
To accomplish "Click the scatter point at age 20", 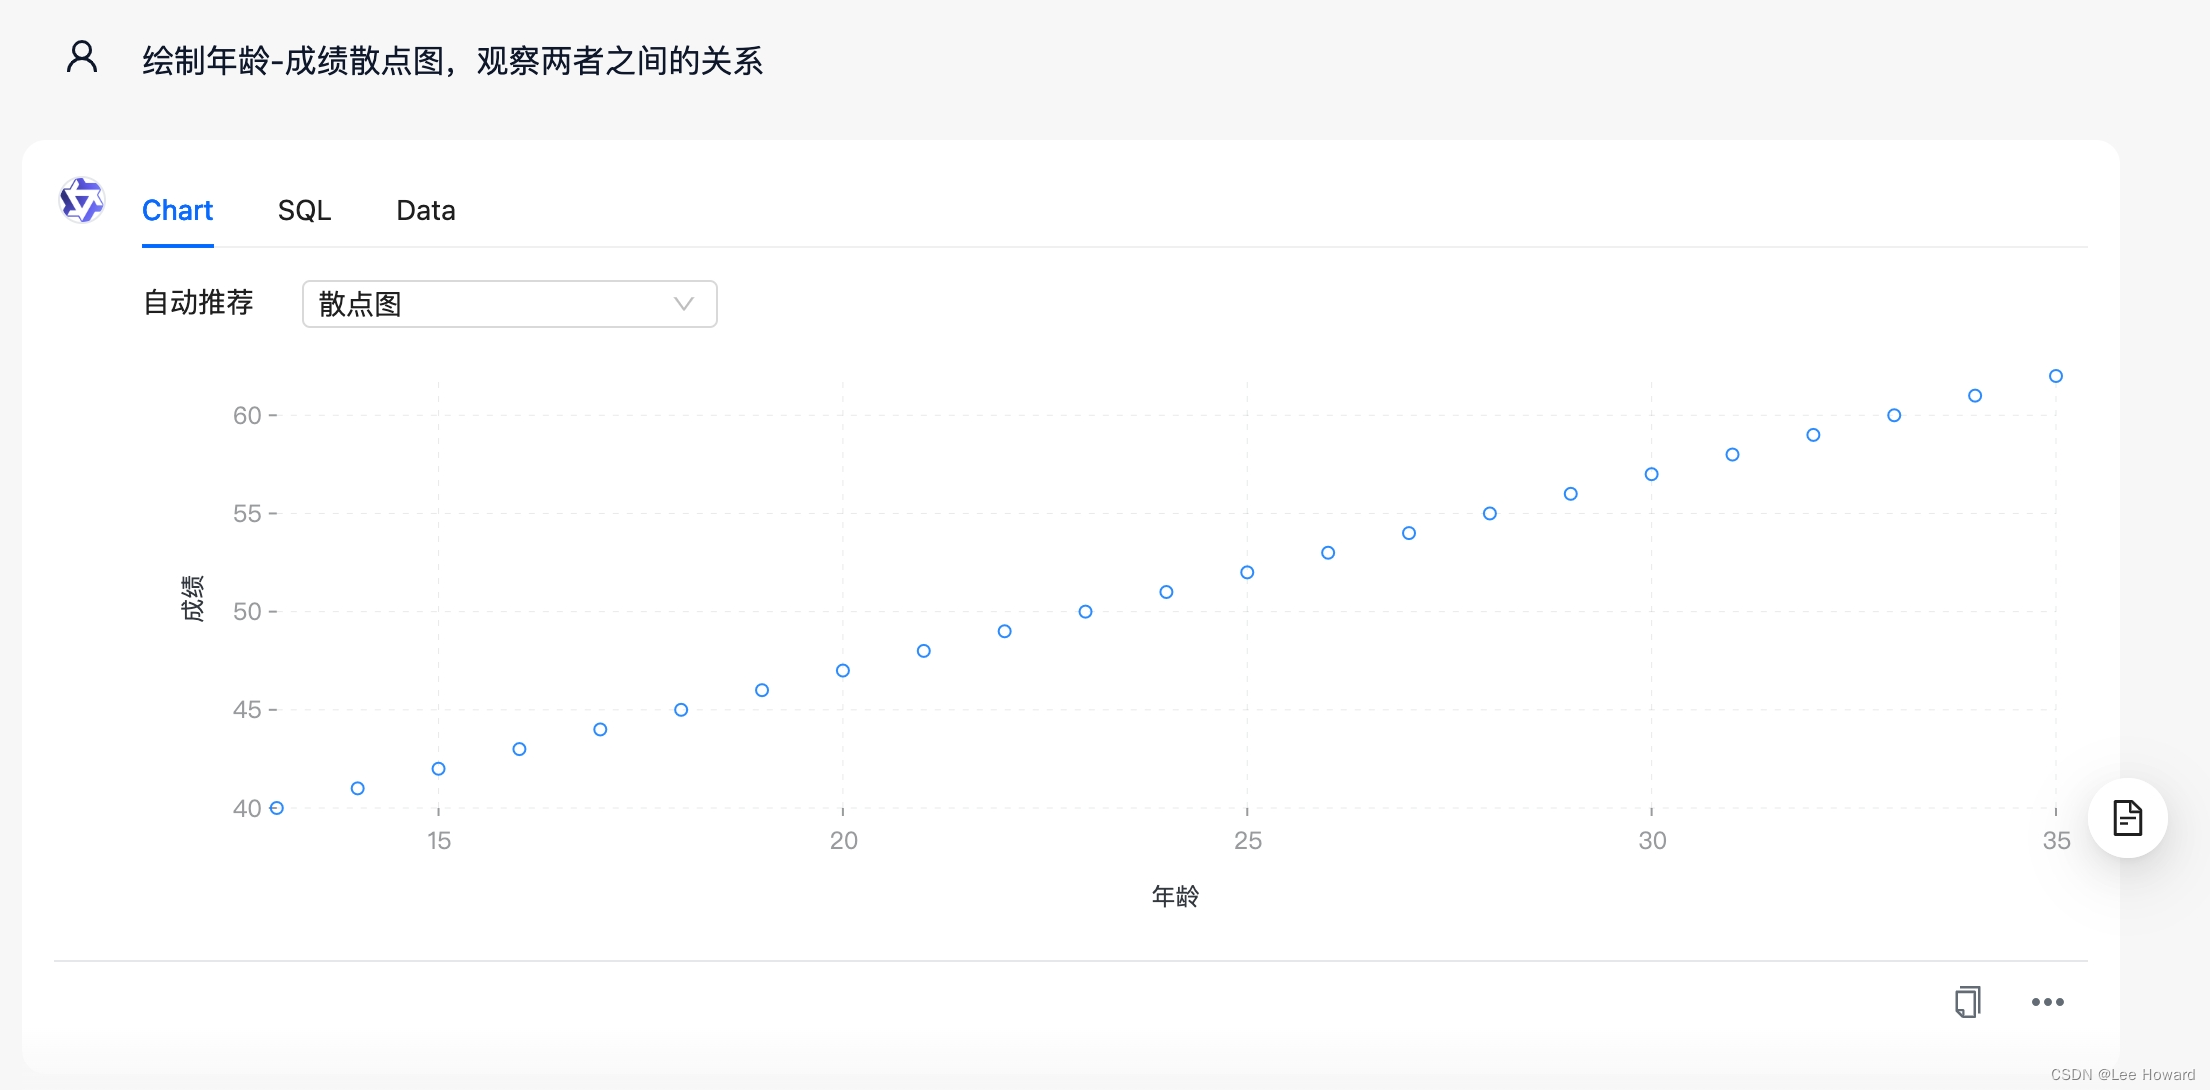I will 843,671.
